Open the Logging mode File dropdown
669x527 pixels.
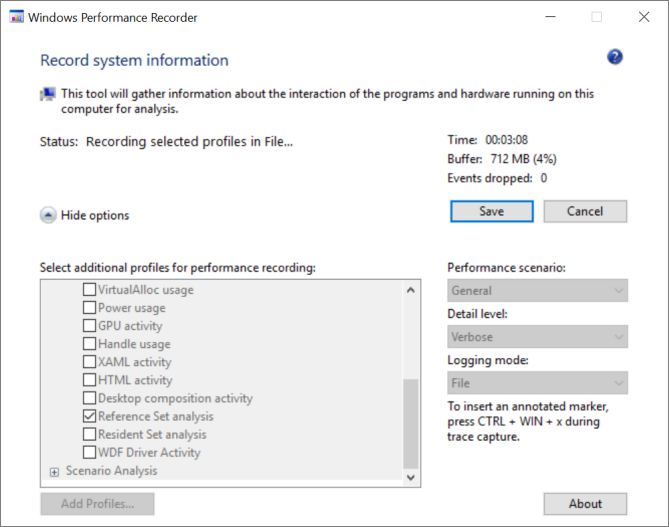coord(537,383)
